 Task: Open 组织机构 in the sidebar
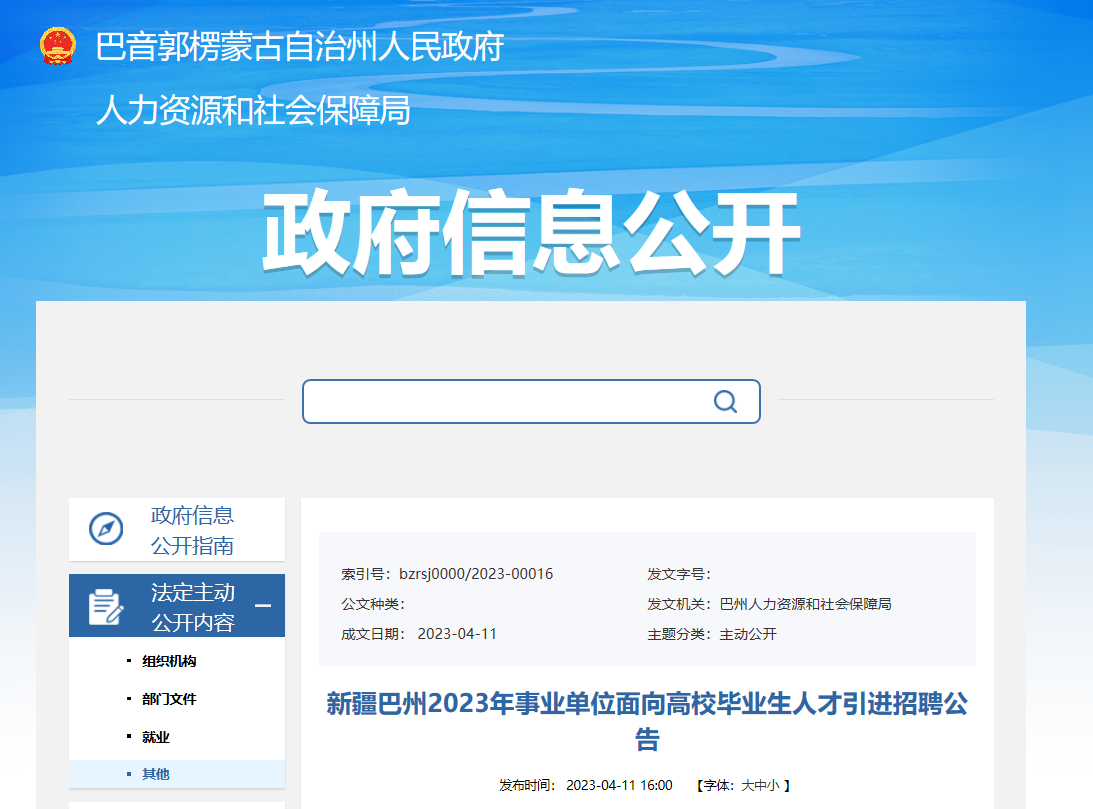click(x=169, y=662)
